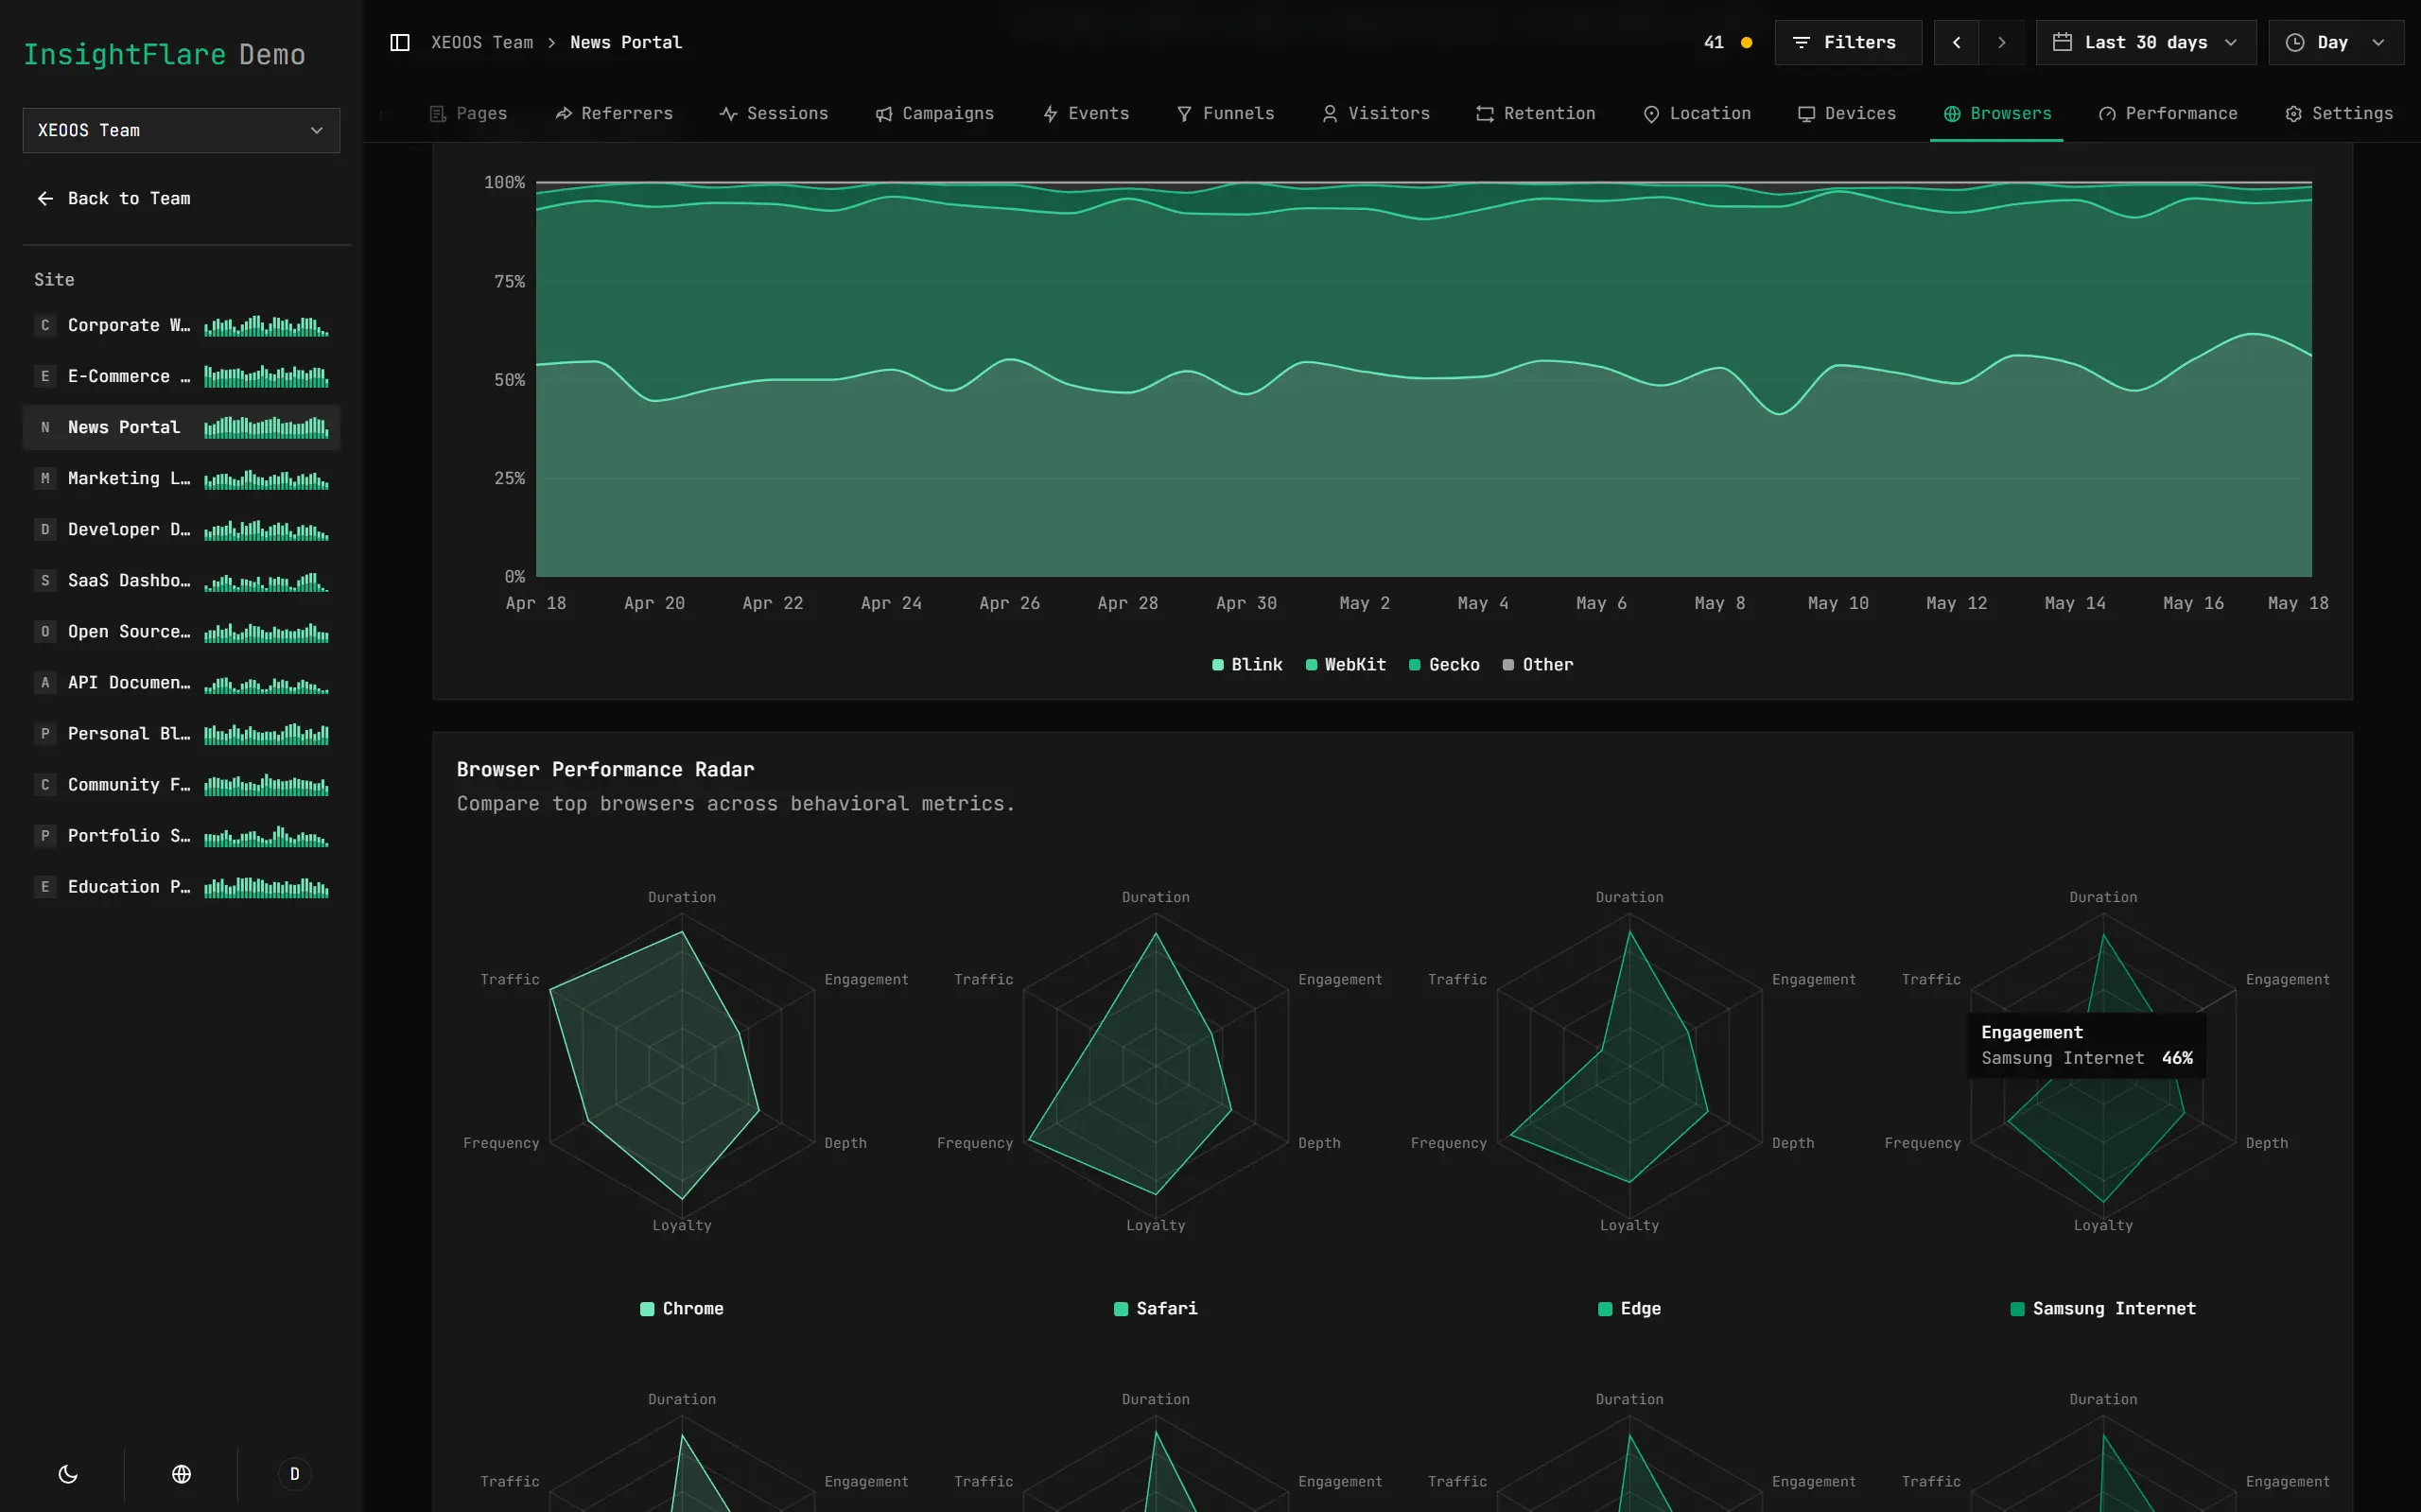
Task: Click the API Documen… site letter badge
Action: pos(45,682)
